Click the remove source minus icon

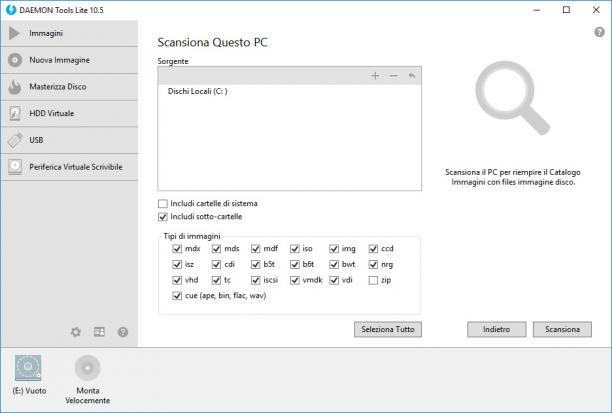[x=393, y=76]
